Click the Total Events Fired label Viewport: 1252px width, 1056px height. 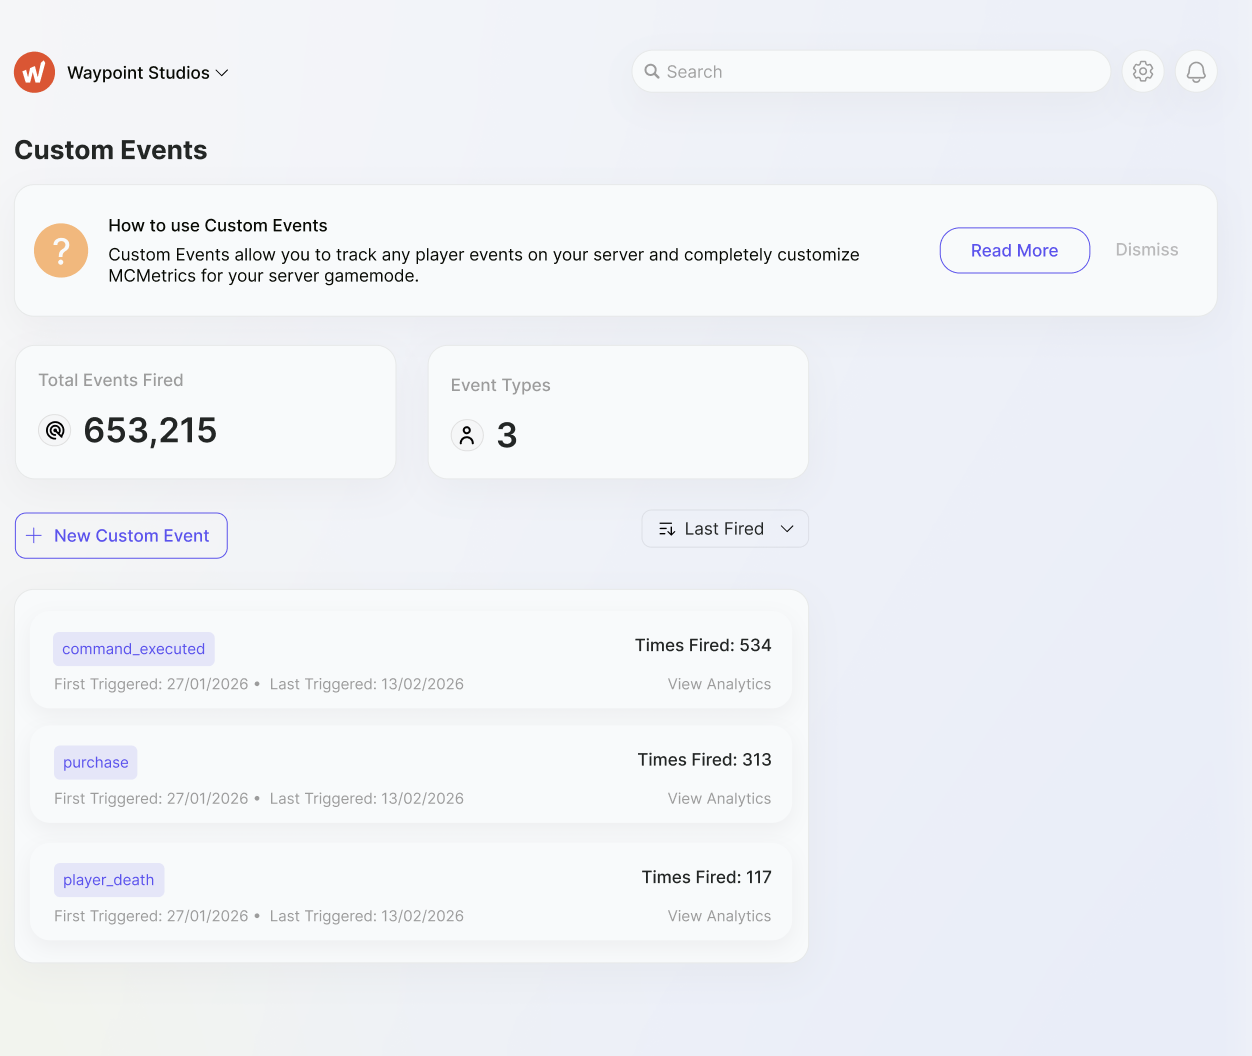click(x=111, y=380)
